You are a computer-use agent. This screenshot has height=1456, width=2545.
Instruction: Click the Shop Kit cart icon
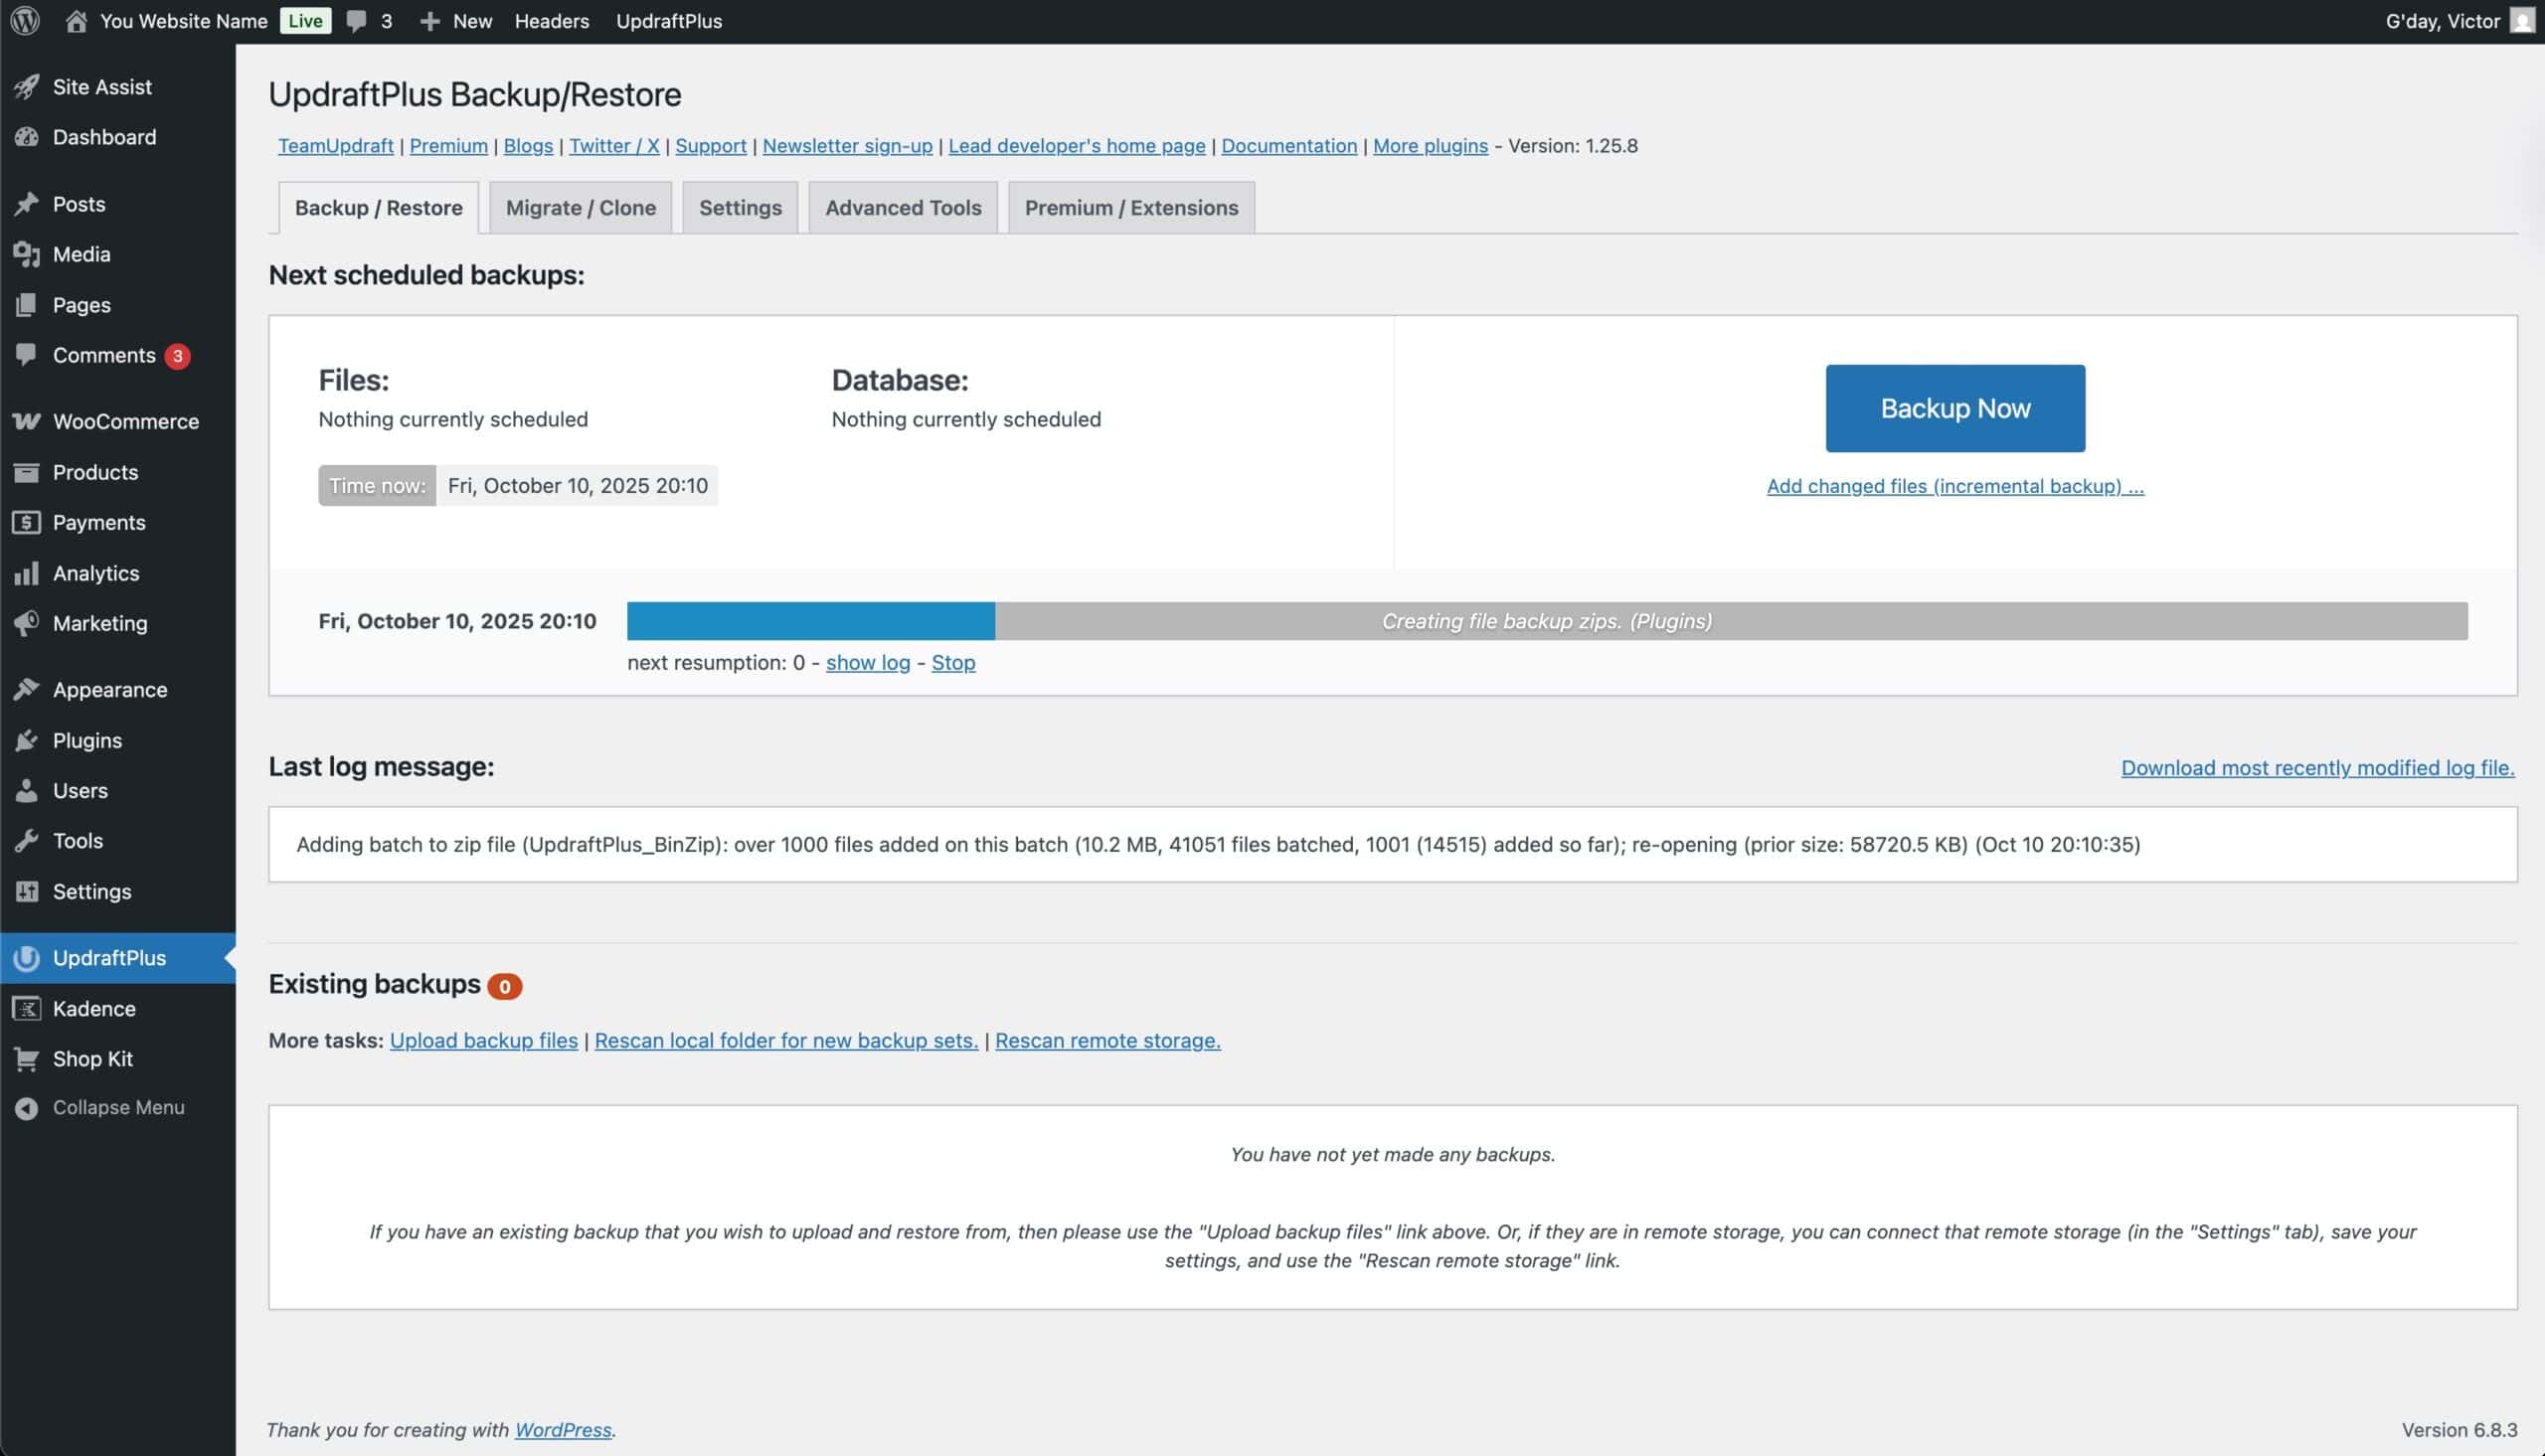[27, 1058]
